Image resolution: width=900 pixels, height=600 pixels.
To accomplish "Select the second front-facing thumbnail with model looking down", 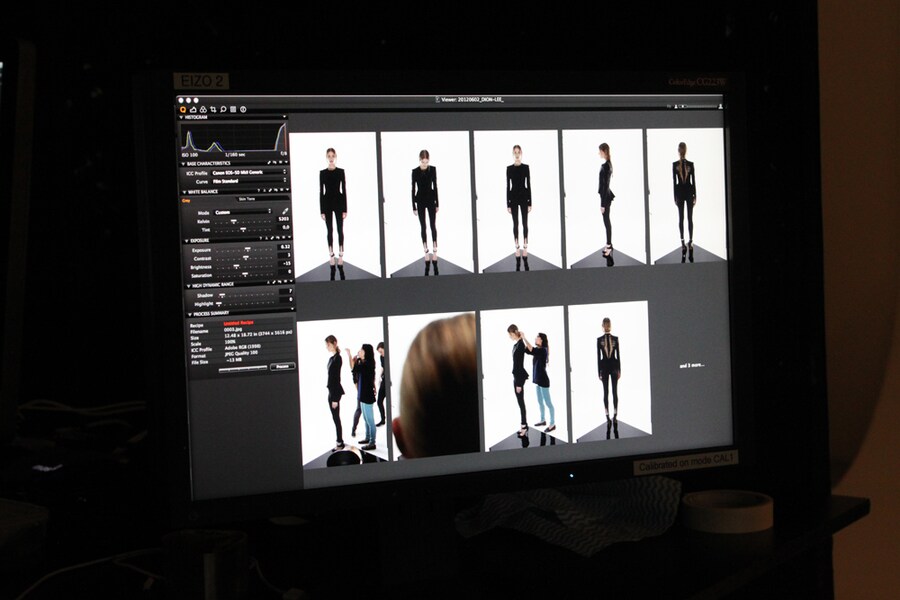I will tap(426, 204).
